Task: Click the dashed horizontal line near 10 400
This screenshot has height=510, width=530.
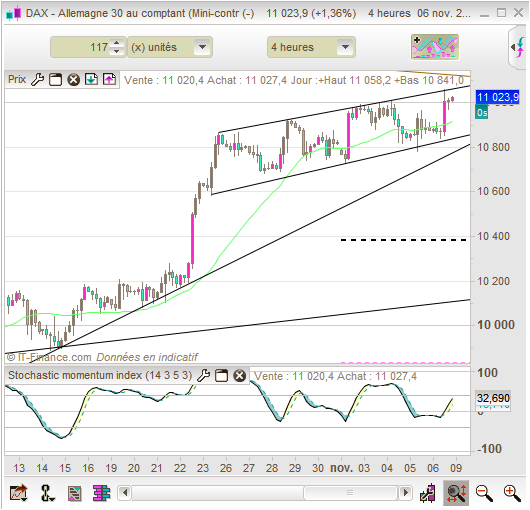Action: tap(404, 240)
